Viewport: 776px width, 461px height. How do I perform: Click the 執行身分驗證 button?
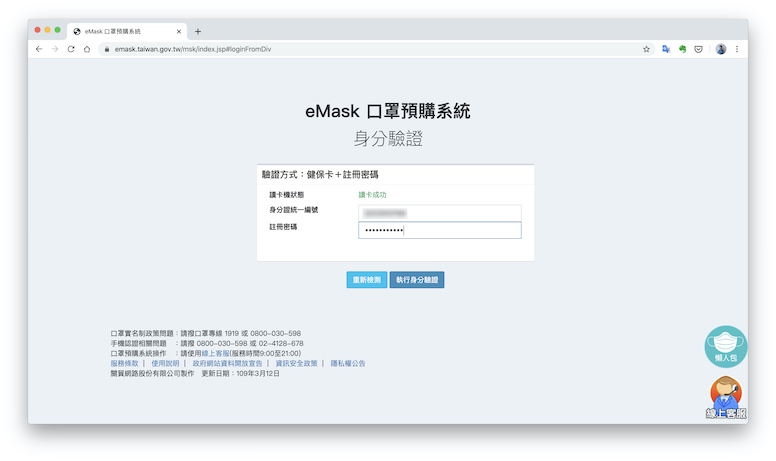(417, 280)
